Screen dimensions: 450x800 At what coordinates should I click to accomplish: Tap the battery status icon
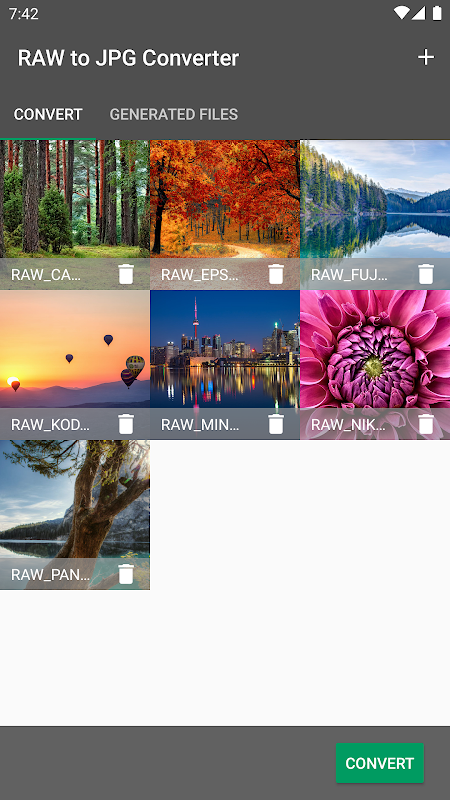pyautogui.click(x=437, y=13)
